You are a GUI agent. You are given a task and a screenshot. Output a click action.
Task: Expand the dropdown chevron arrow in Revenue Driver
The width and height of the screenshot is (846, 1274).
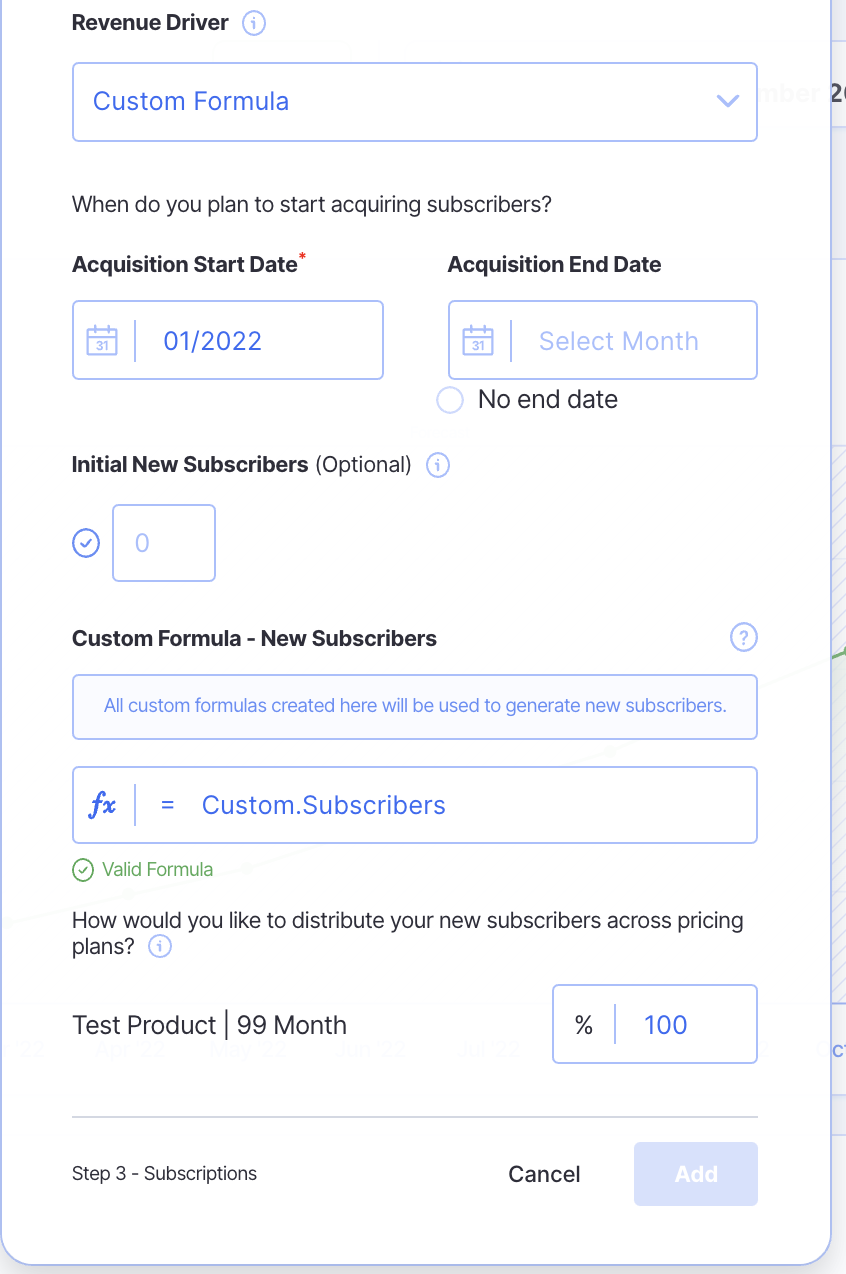(727, 102)
